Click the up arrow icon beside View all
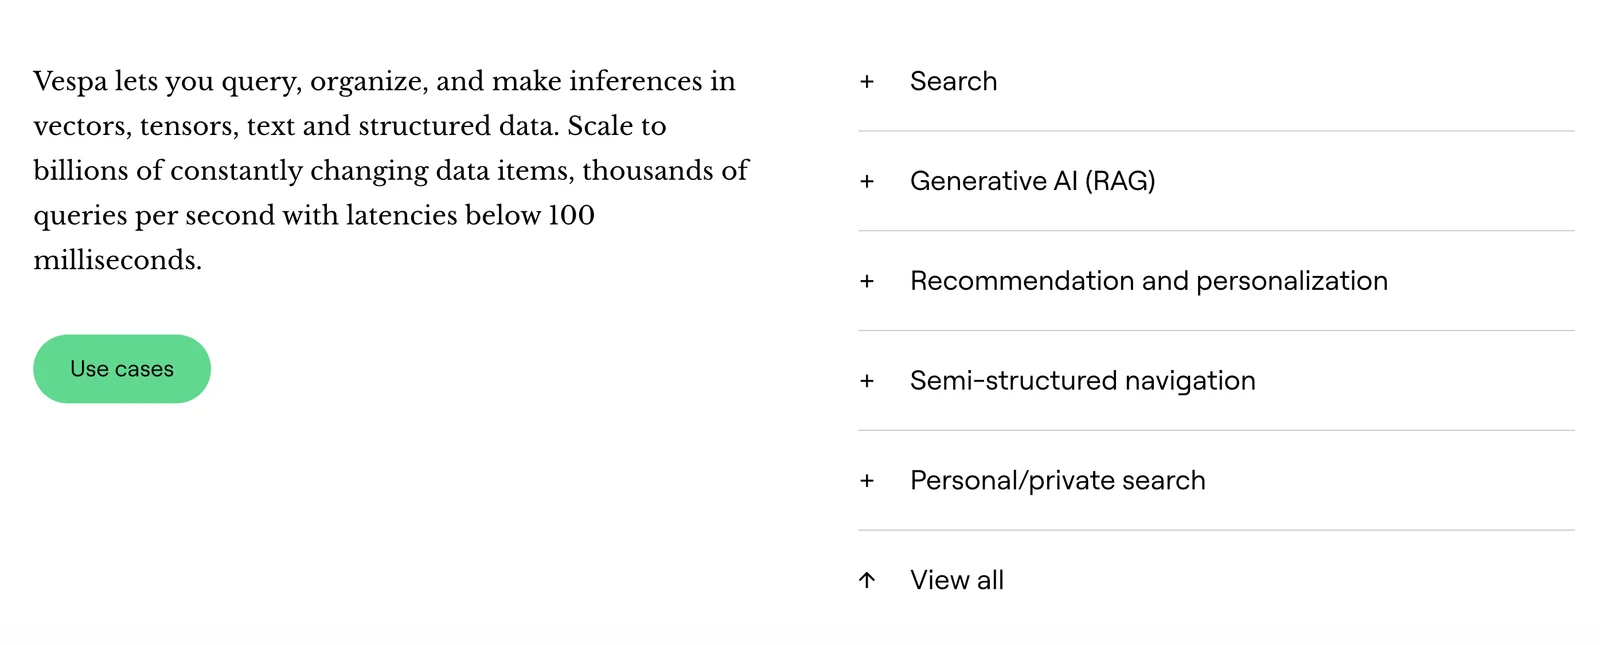Screen dimensions: 1600x645 pos(867,580)
